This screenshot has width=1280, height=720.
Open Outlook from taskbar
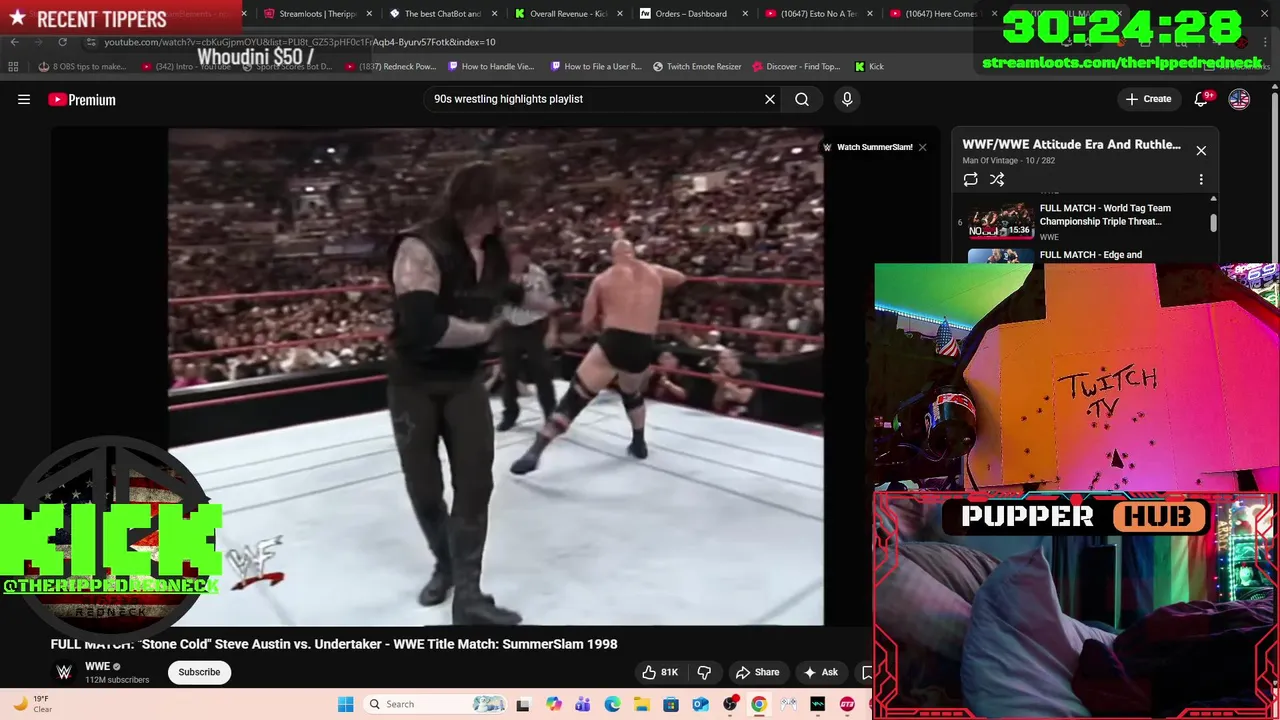click(x=700, y=704)
